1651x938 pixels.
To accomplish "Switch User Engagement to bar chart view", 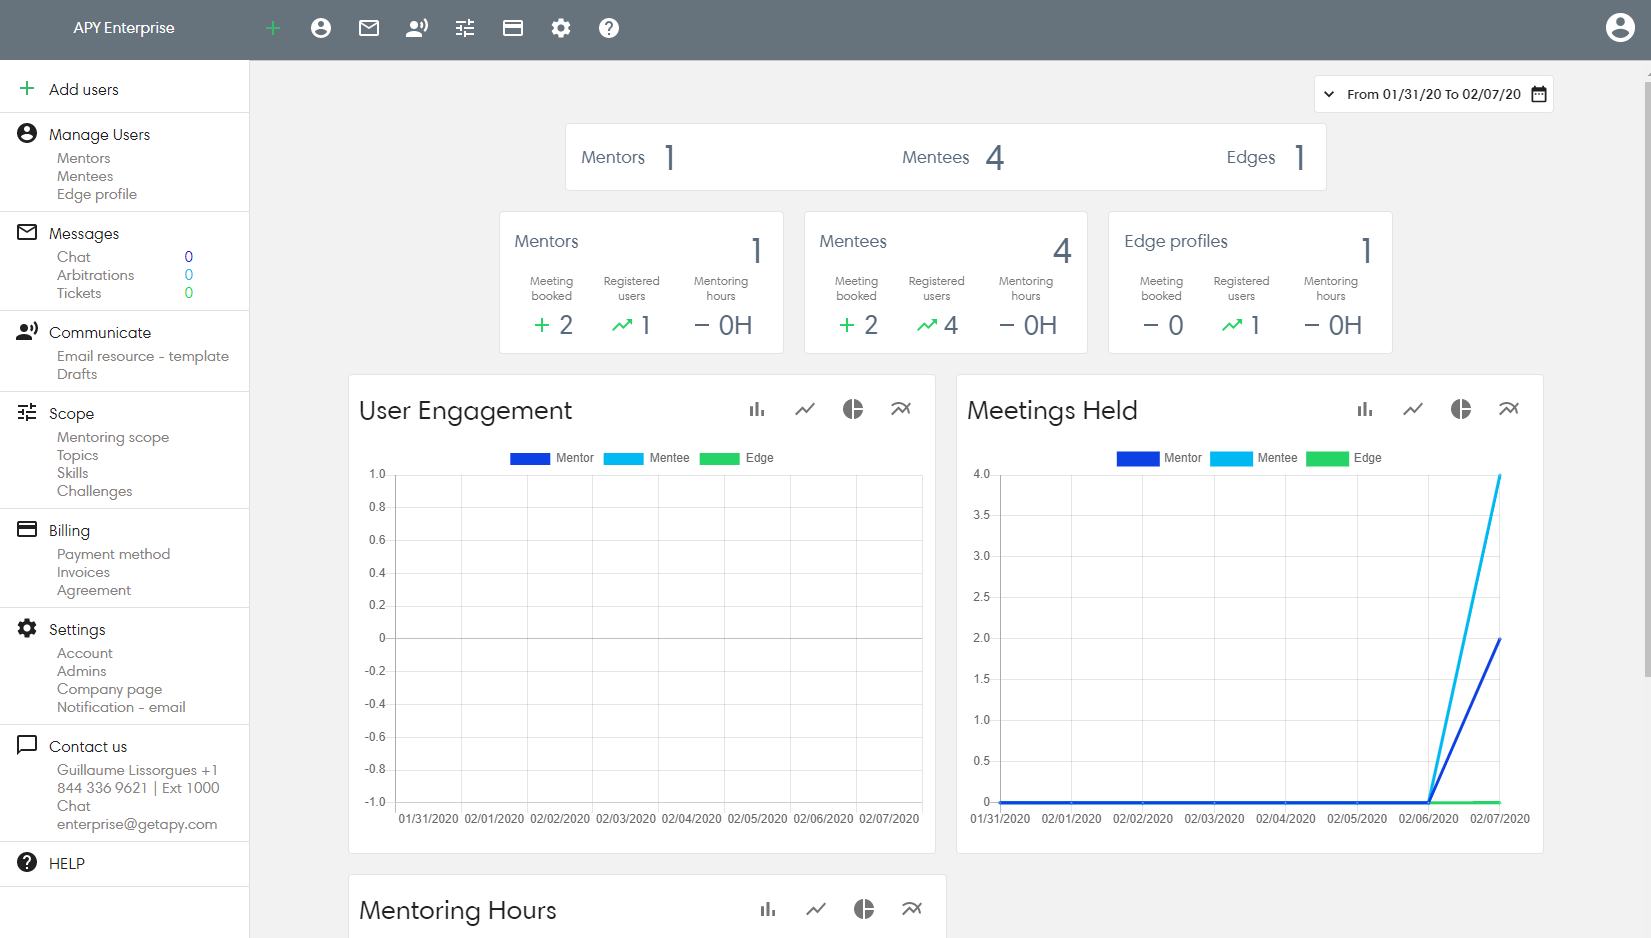I will pyautogui.click(x=757, y=409).
